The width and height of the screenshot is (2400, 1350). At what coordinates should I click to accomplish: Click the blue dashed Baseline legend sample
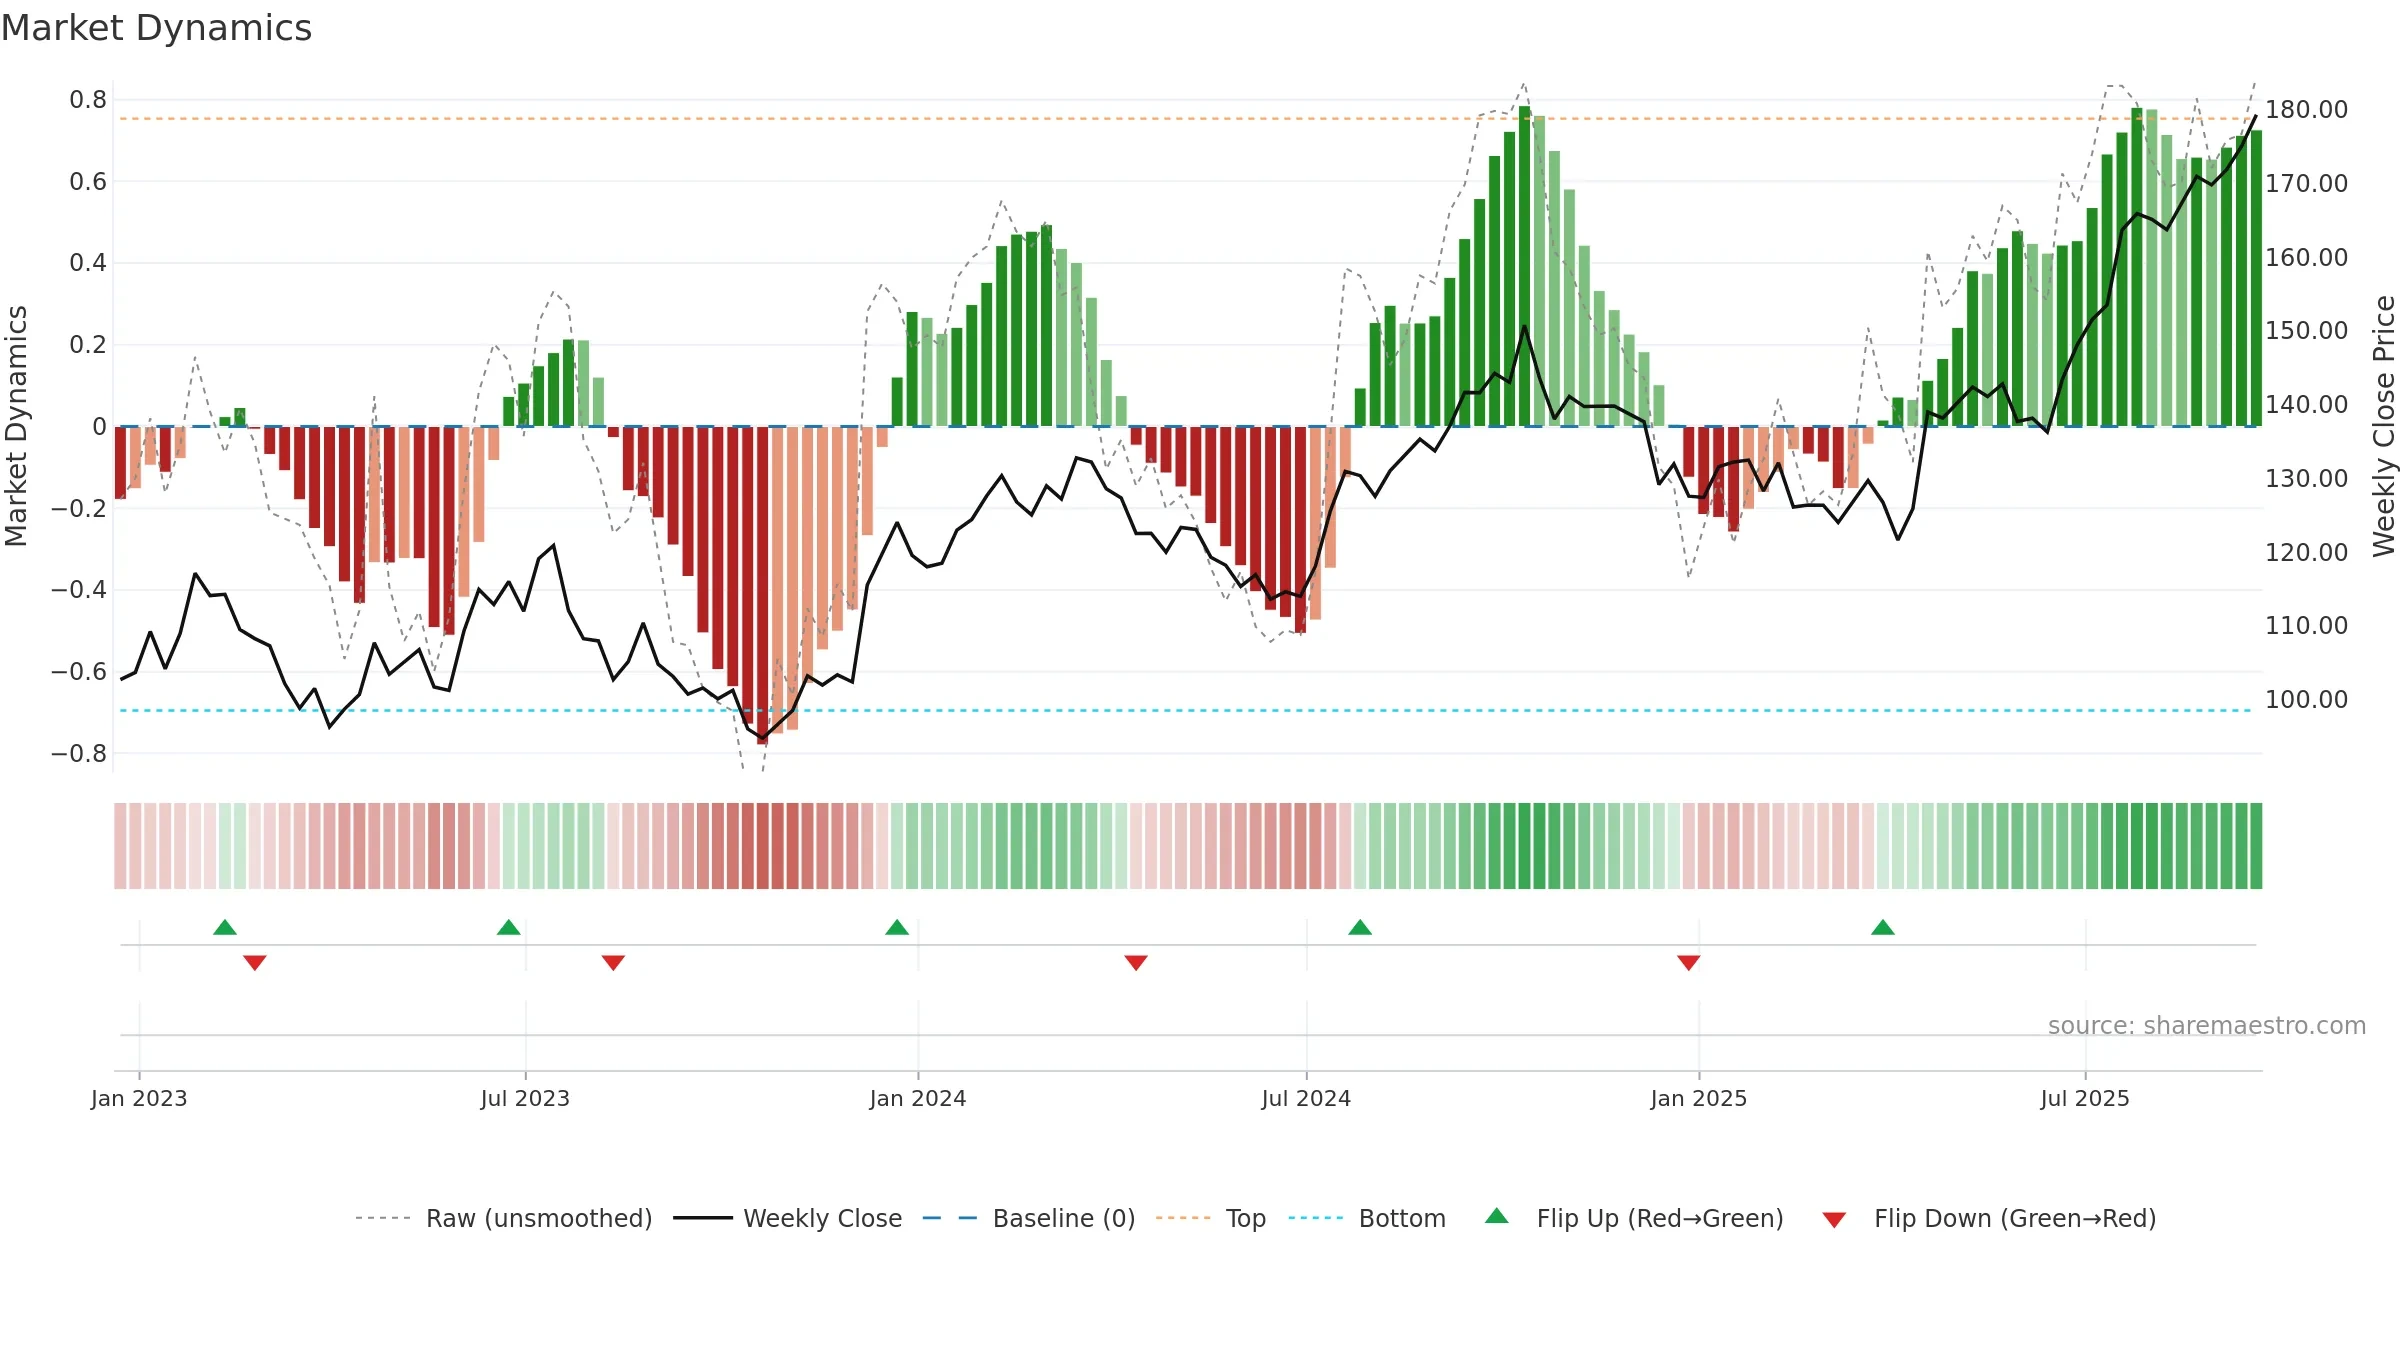[x=950, y=1218]
